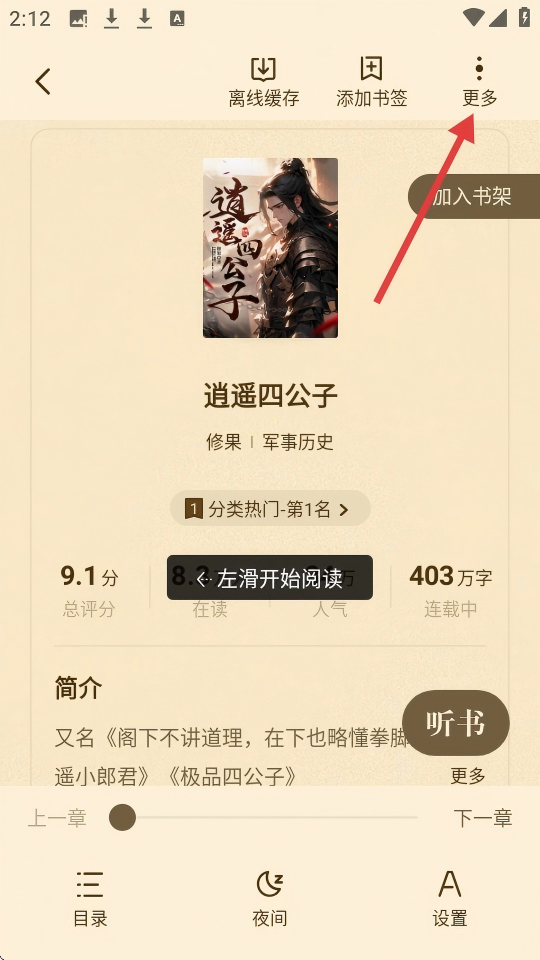Click the chapter progress slider handle
Viewport: 540px width, 960px height.
click(x=122, y=817)
